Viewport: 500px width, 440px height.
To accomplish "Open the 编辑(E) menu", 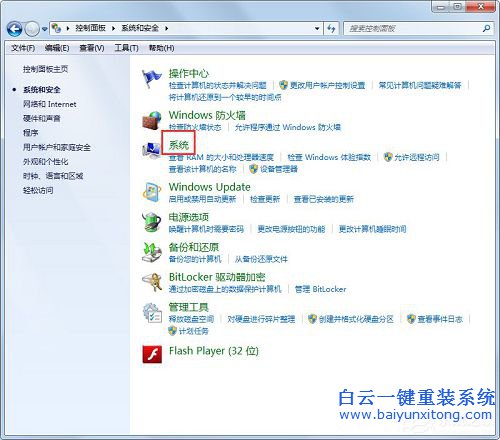I will pyautogui.click(x=57, y=48).
